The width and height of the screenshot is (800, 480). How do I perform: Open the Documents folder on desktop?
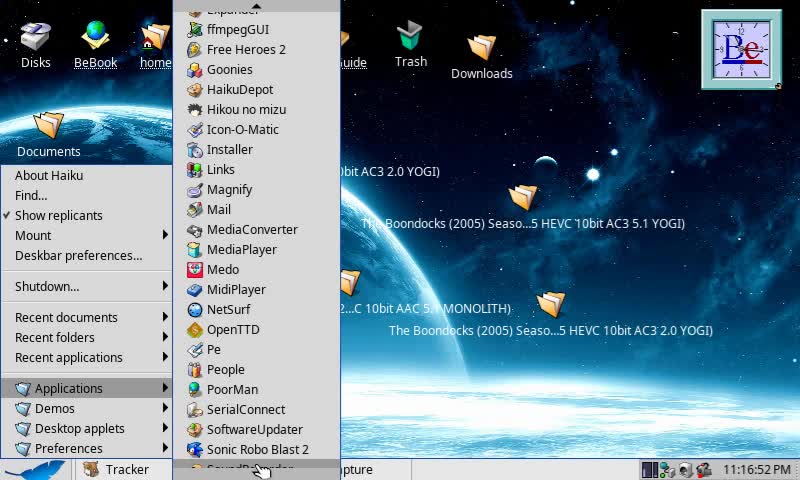tap(48, 135)
